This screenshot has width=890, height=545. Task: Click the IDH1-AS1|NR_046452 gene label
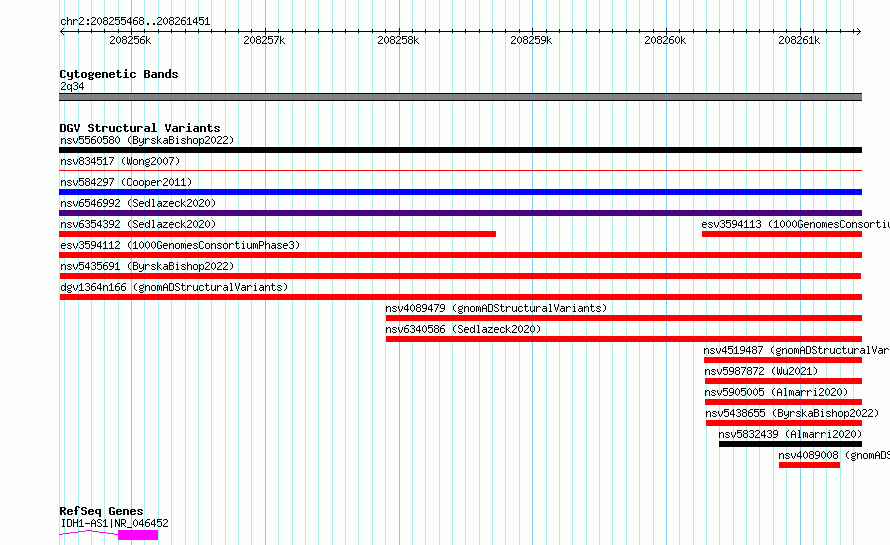[115, 523]
